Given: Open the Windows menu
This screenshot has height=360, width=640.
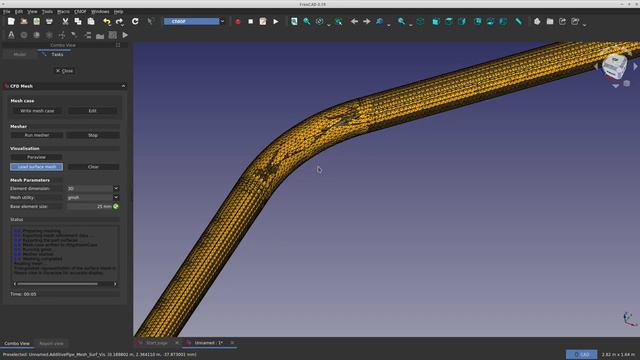Looking at the screenshot, I should tap(100, 11).
